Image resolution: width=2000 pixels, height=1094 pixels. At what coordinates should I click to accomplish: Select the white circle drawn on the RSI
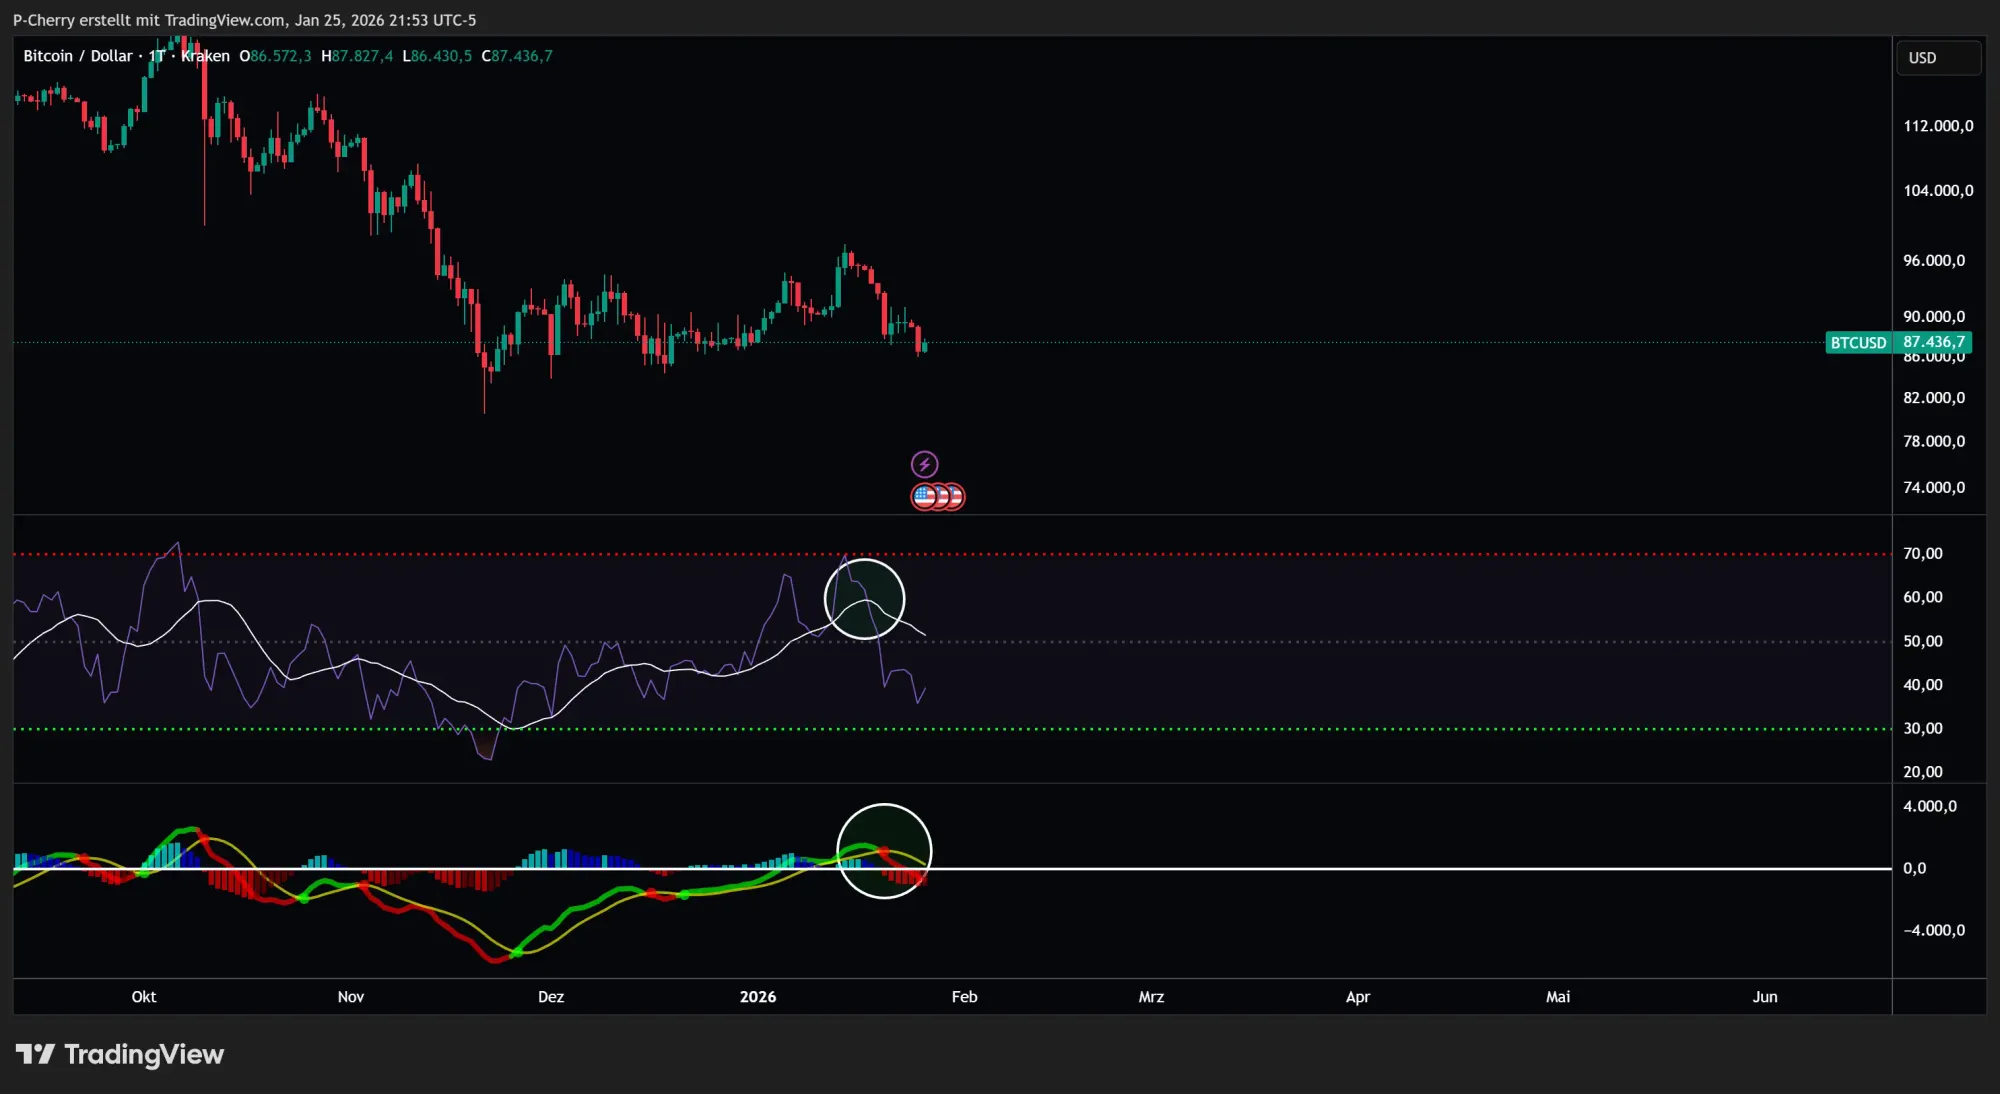[863, 597]
